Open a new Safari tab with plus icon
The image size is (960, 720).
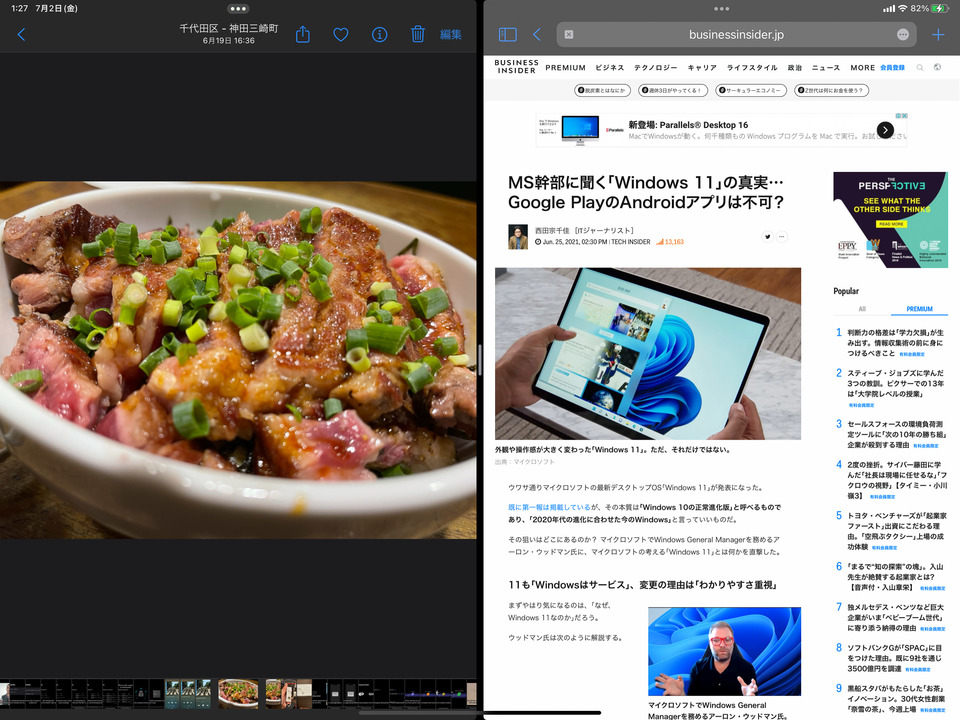coord(938,34)
